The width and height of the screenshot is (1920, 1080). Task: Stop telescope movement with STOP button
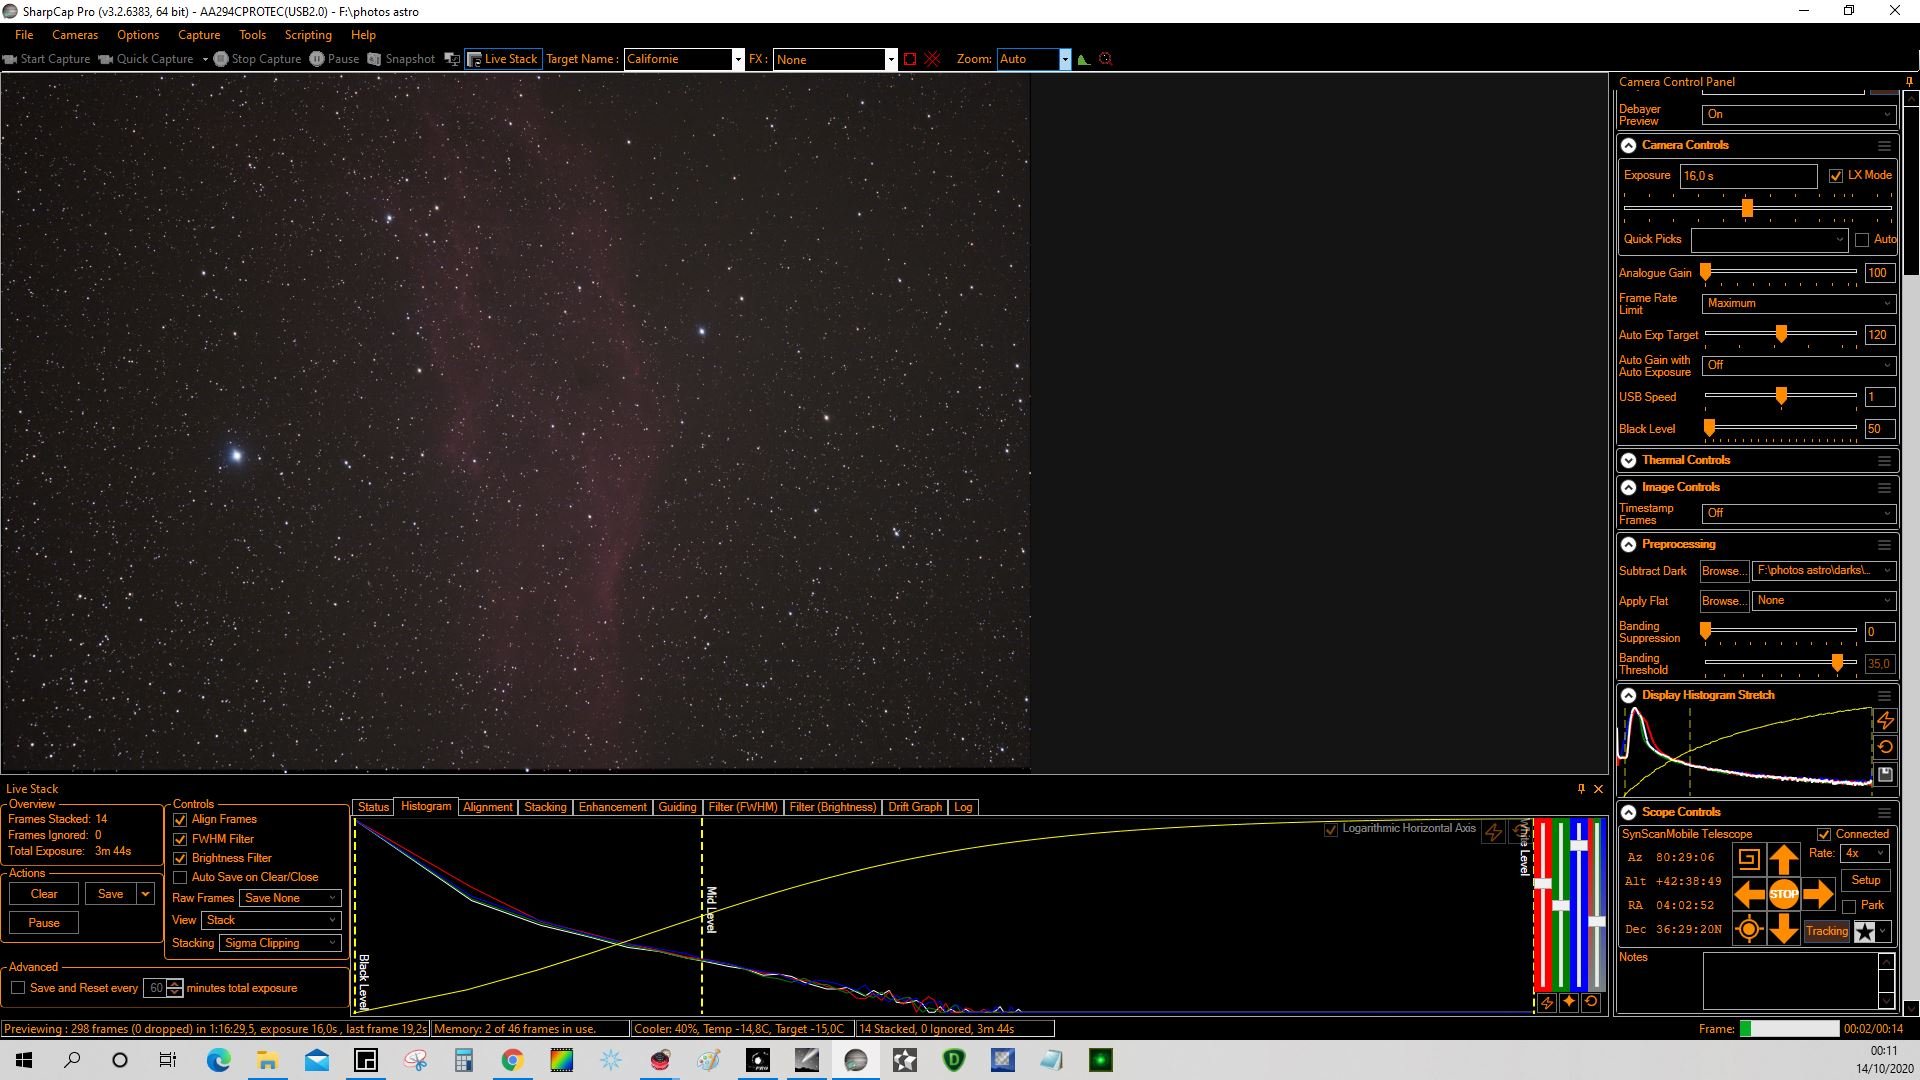[x=1784, y=894]
